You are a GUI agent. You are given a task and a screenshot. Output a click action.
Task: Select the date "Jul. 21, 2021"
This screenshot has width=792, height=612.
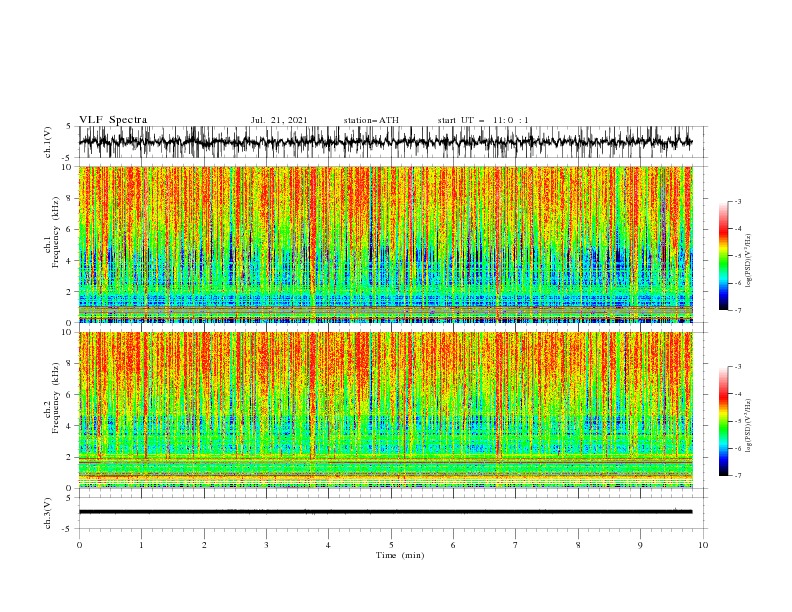pos(279,120)
